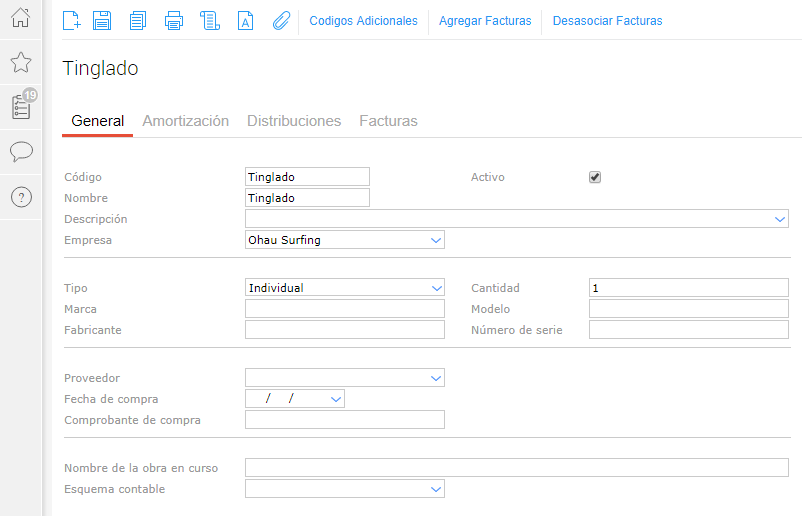802x516 pixels.
Task: Switch to the Distribuciones tab
Action: [294, 121]
